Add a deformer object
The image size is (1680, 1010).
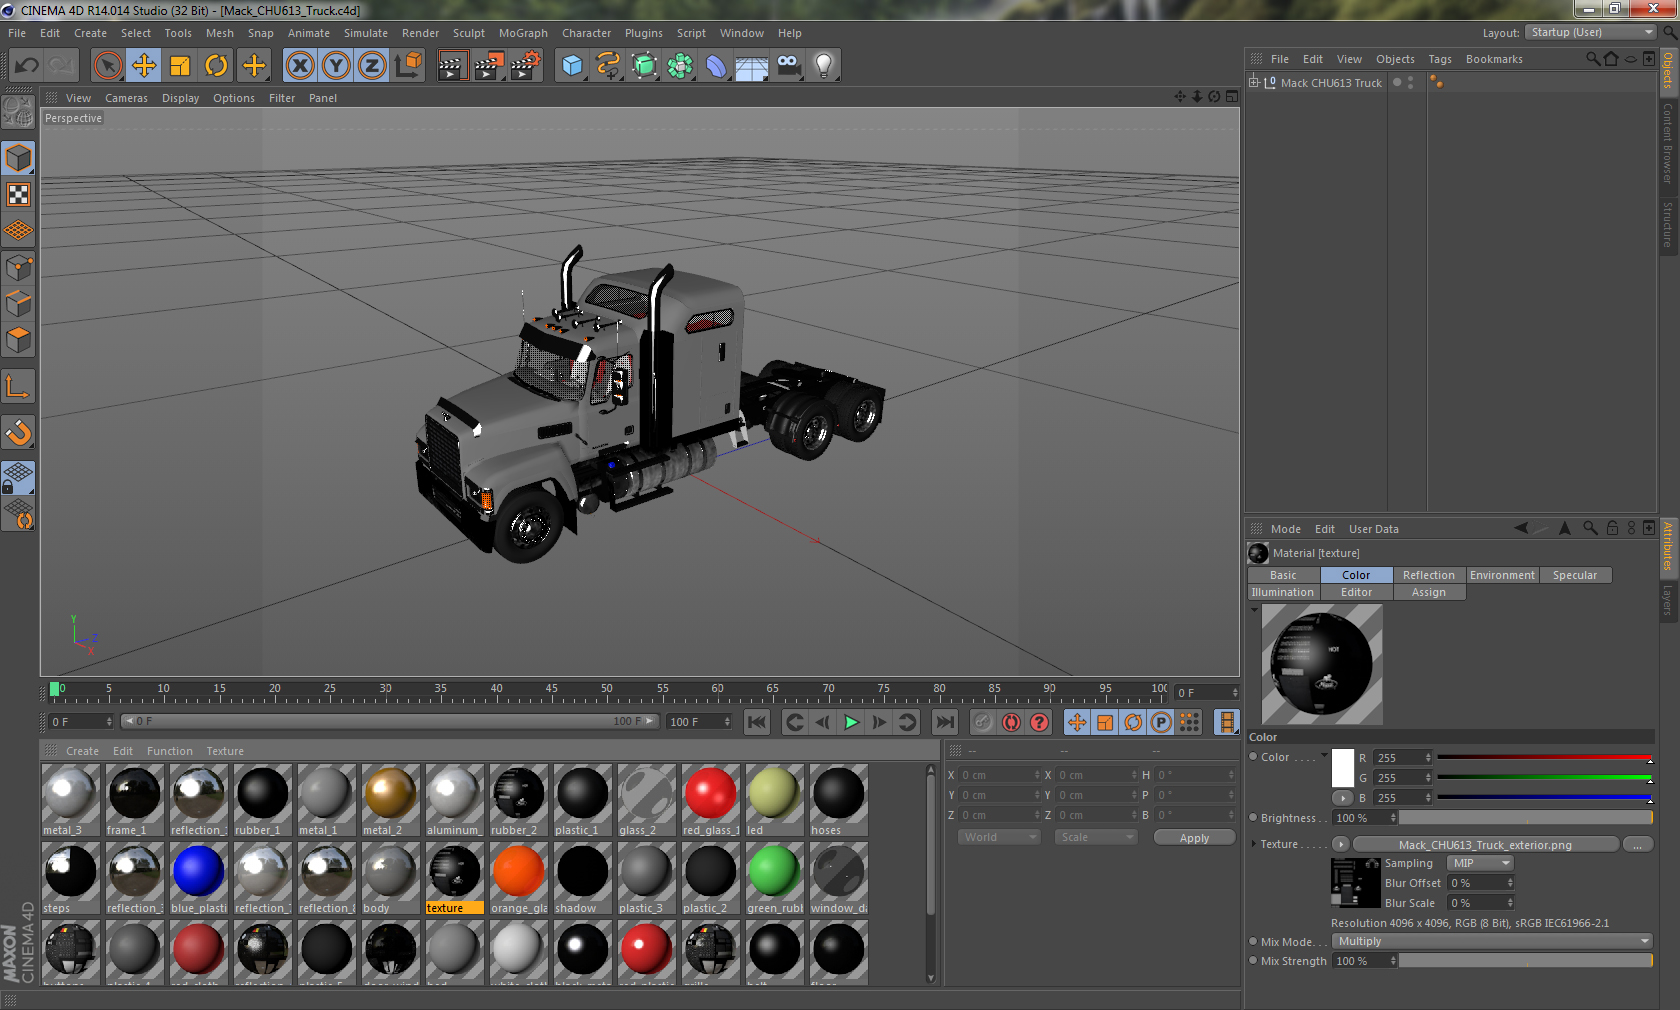[716, 66]
